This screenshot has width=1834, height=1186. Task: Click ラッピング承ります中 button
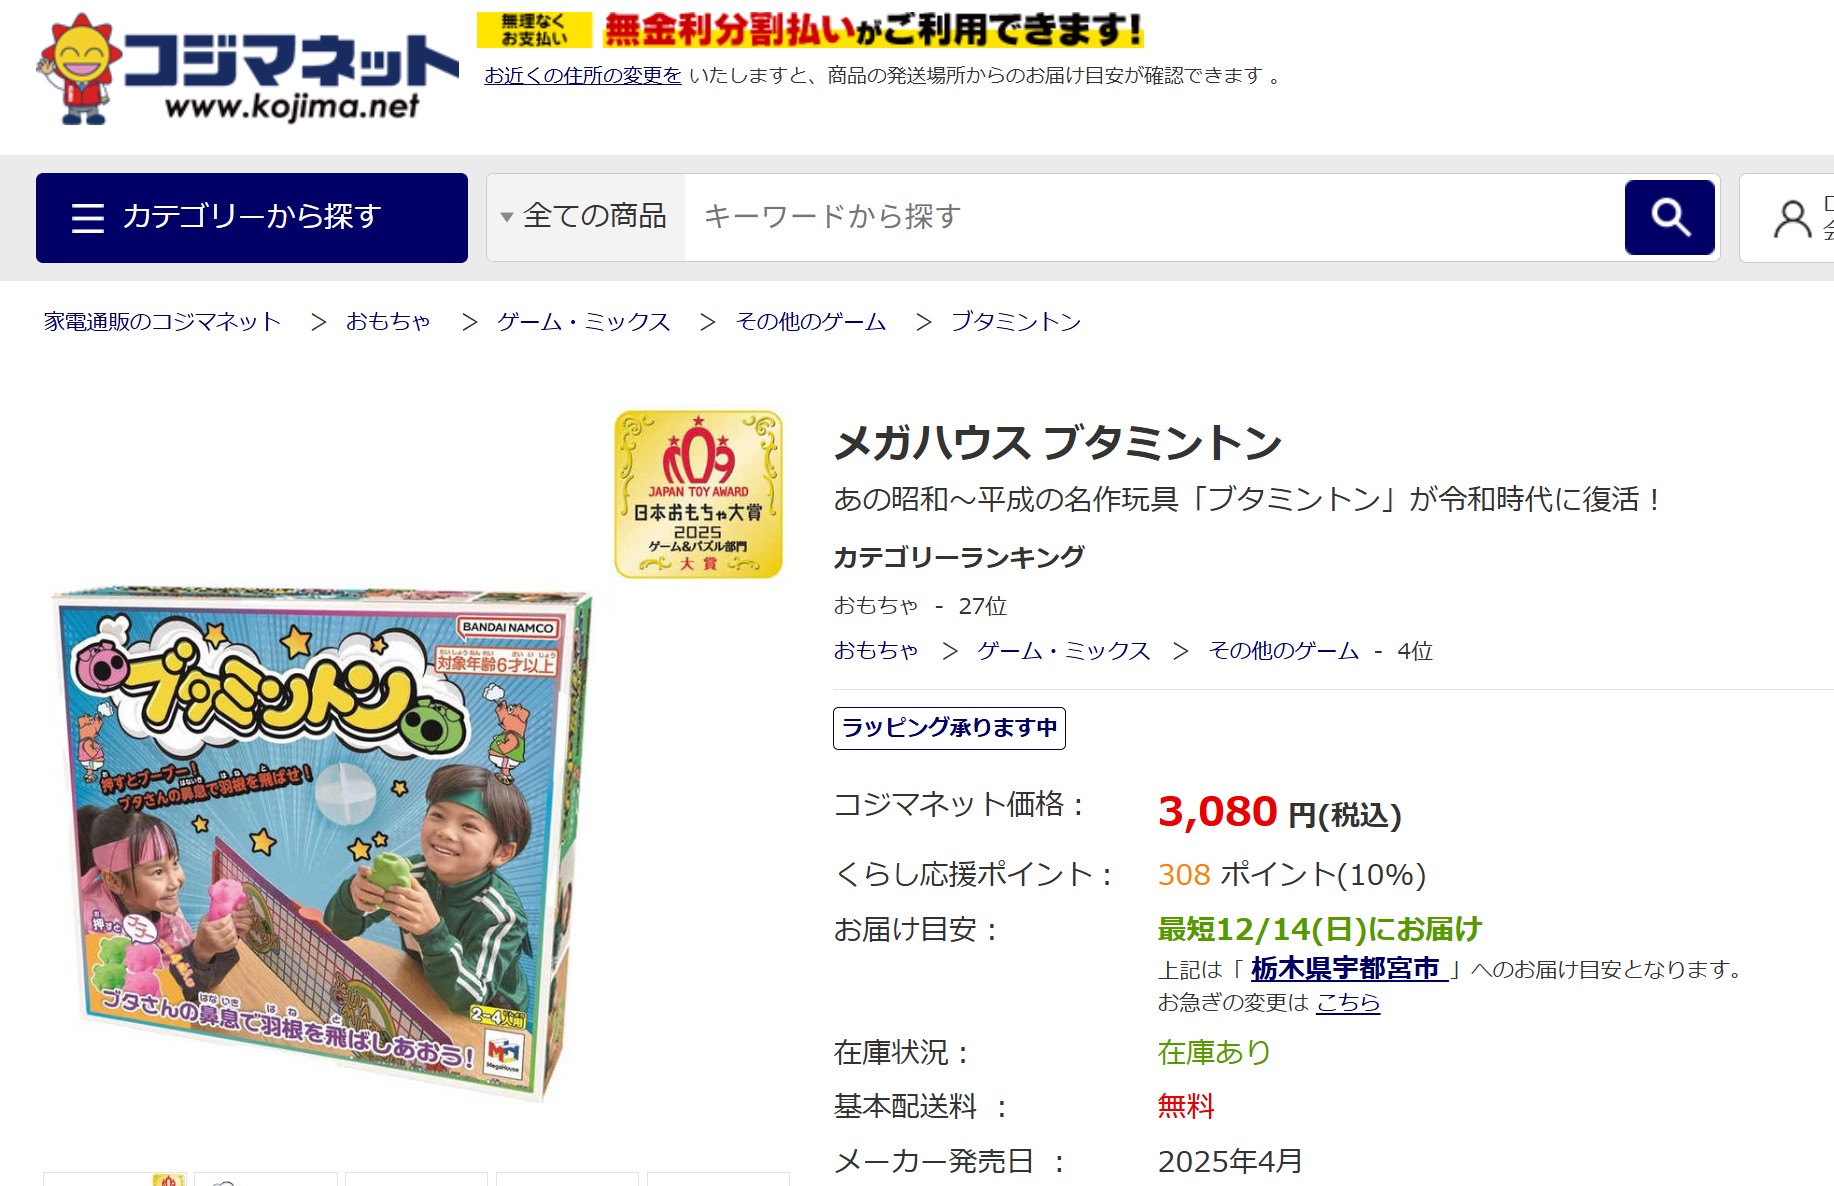[x=949, y=728]
